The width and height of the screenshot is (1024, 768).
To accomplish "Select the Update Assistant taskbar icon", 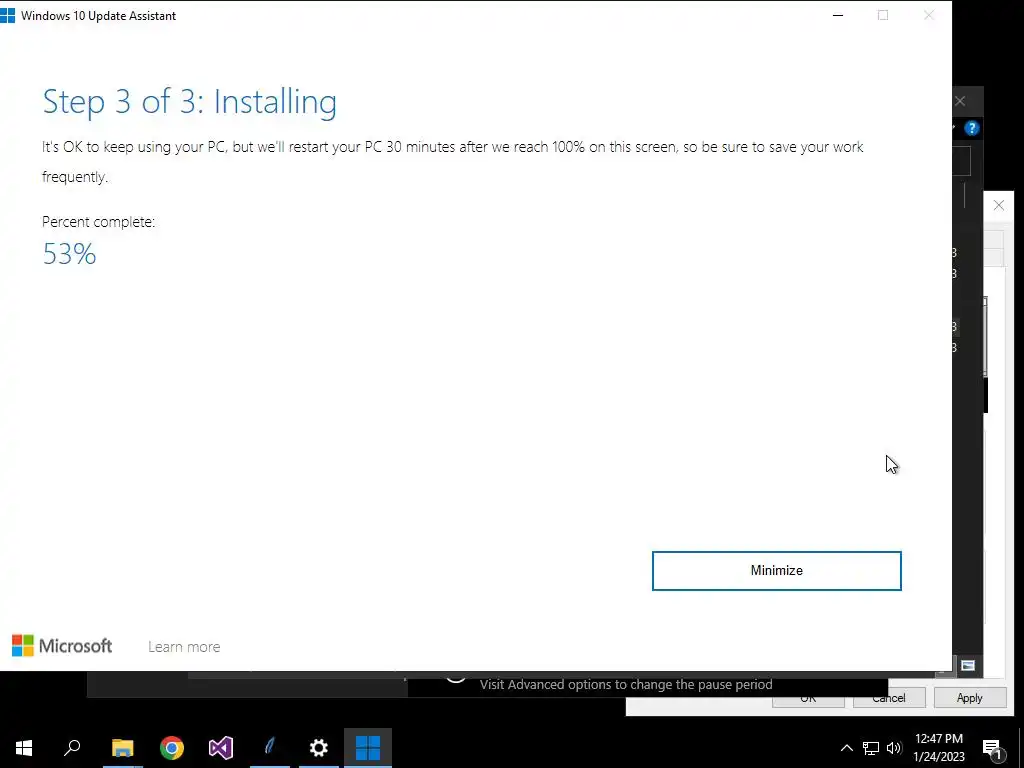I will click(x=368, y=748).
